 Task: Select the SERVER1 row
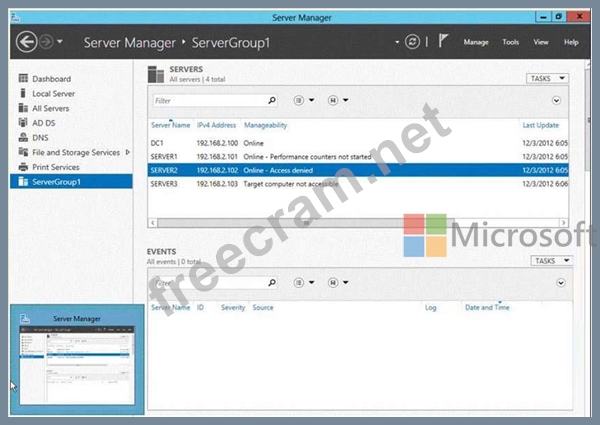[358, 157]
